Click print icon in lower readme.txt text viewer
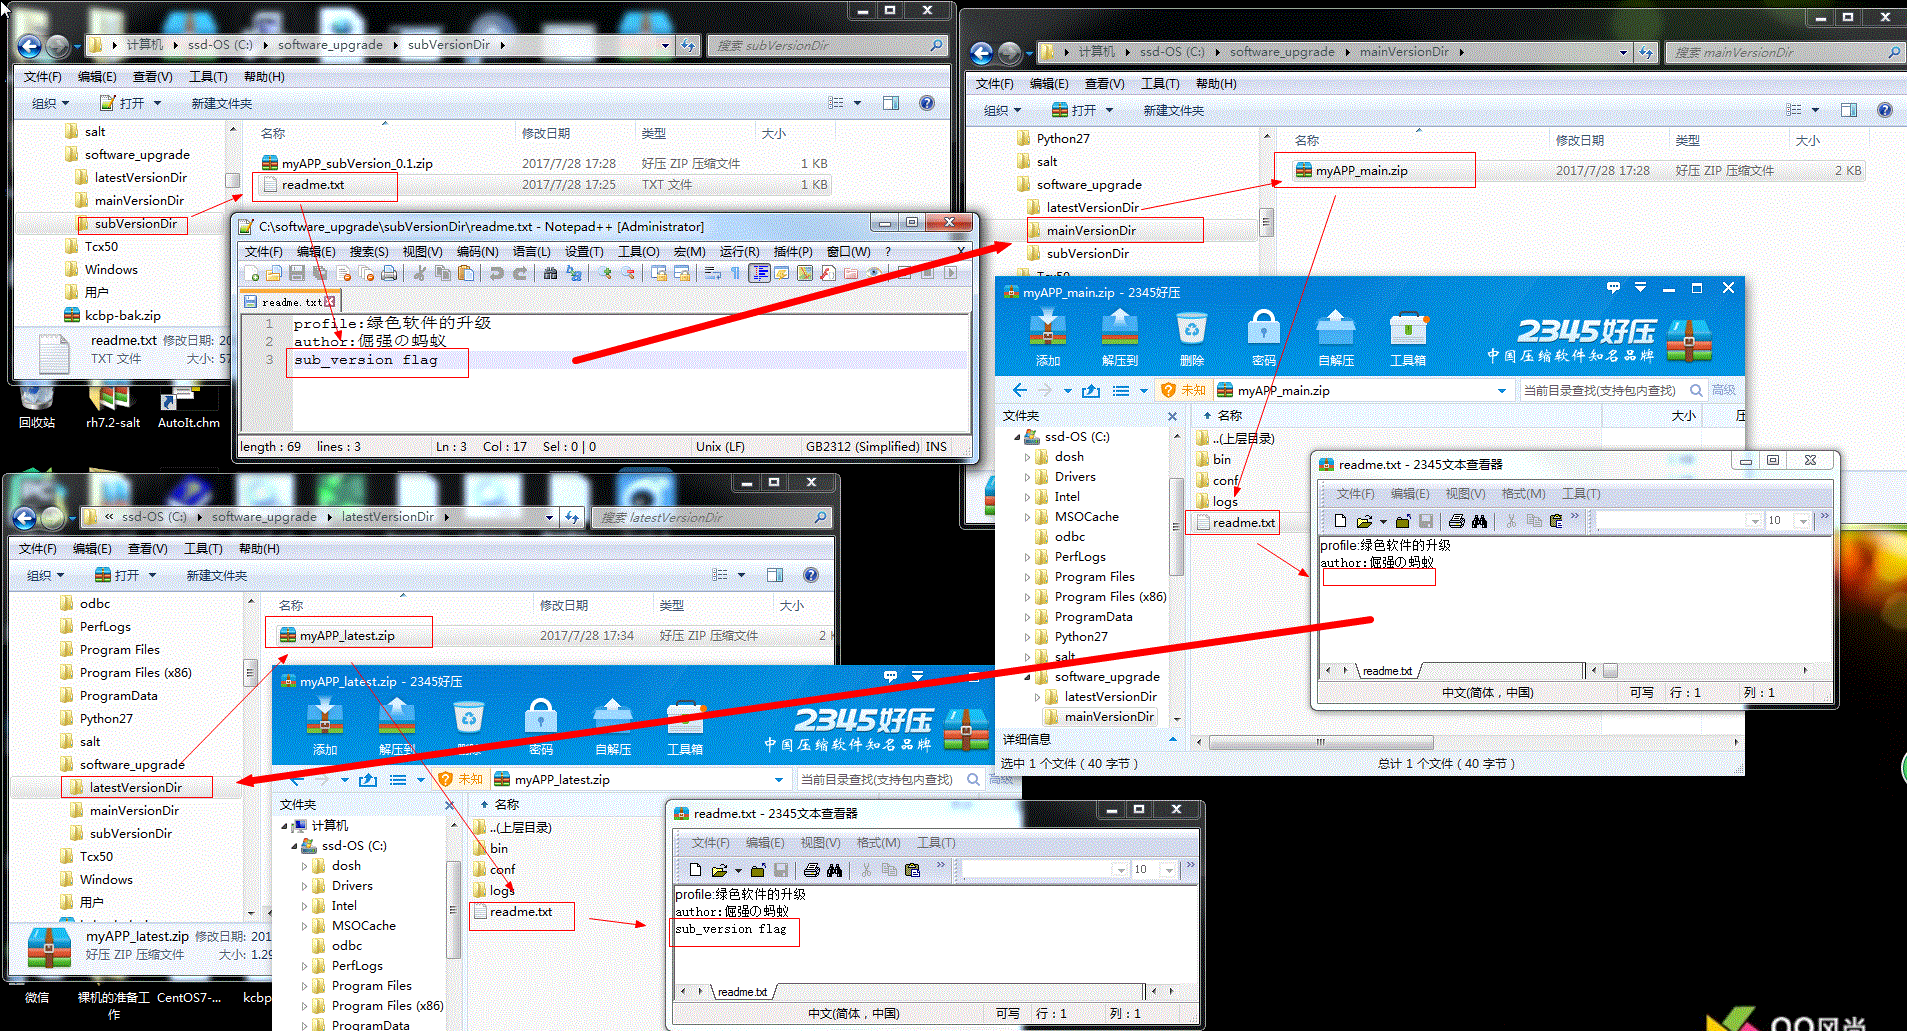The image size is (1907, 1031). pos(812,870)
